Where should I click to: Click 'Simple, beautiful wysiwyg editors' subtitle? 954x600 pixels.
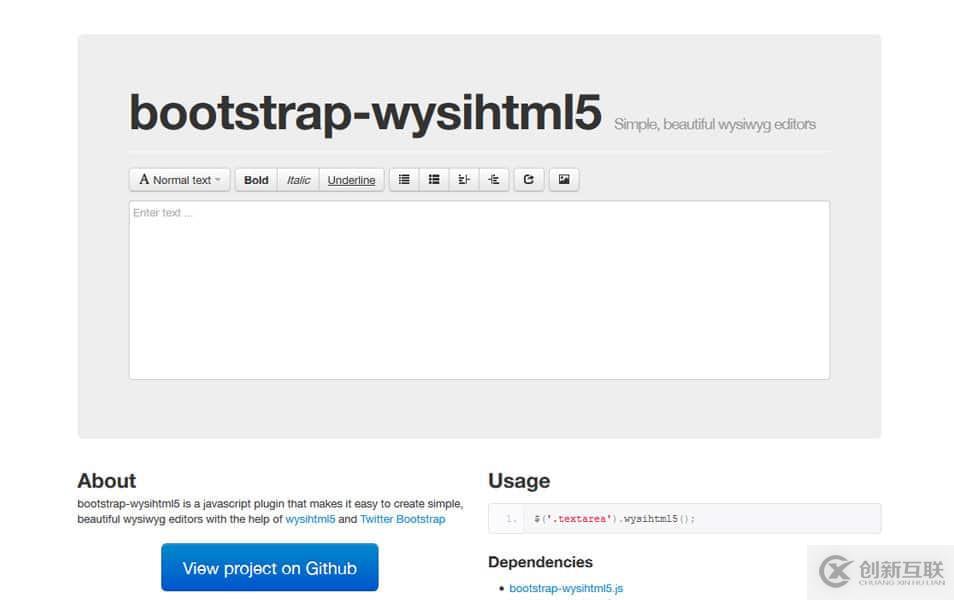coord(715,125)
